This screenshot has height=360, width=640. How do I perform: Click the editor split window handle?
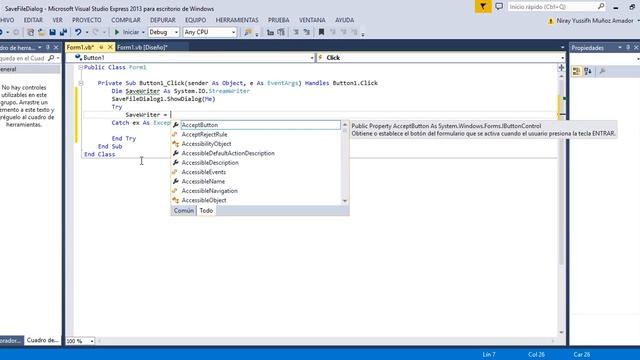tap(561, 68)
